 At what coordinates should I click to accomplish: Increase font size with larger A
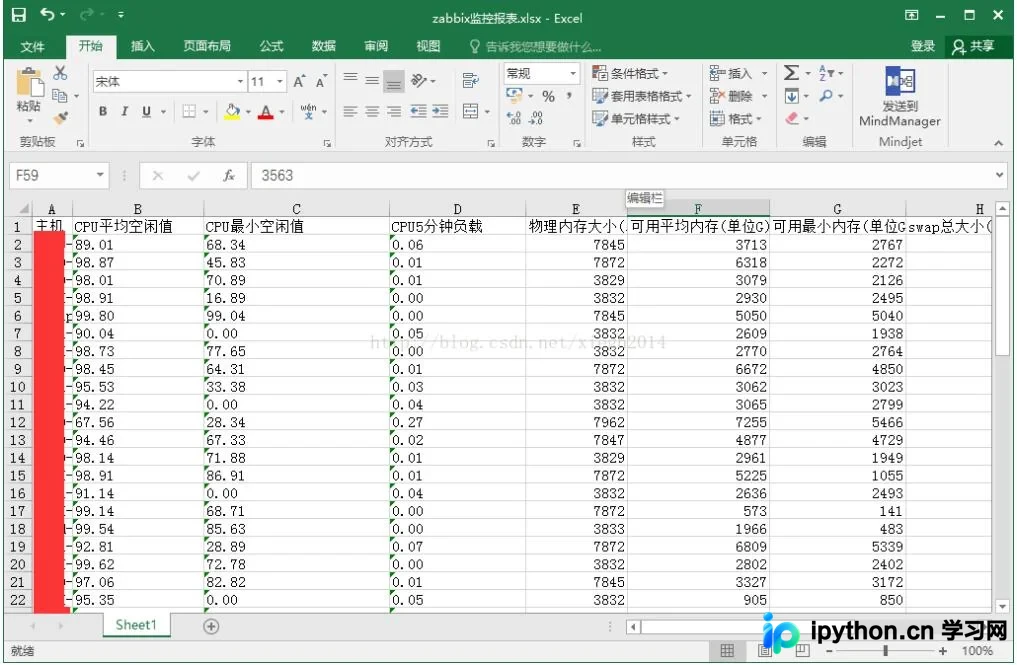click(299, 81)
